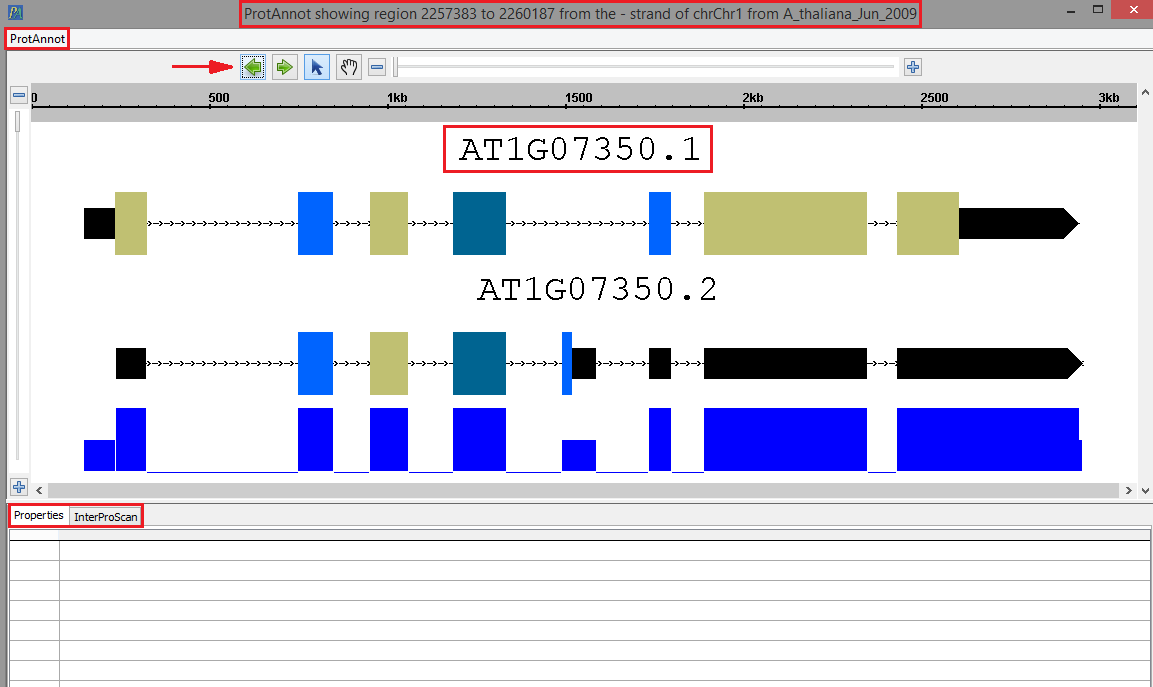The height and width of the screenshot is (687, 1153).
Task: Click the first row of properties table
Action: (x=579, y=551)
